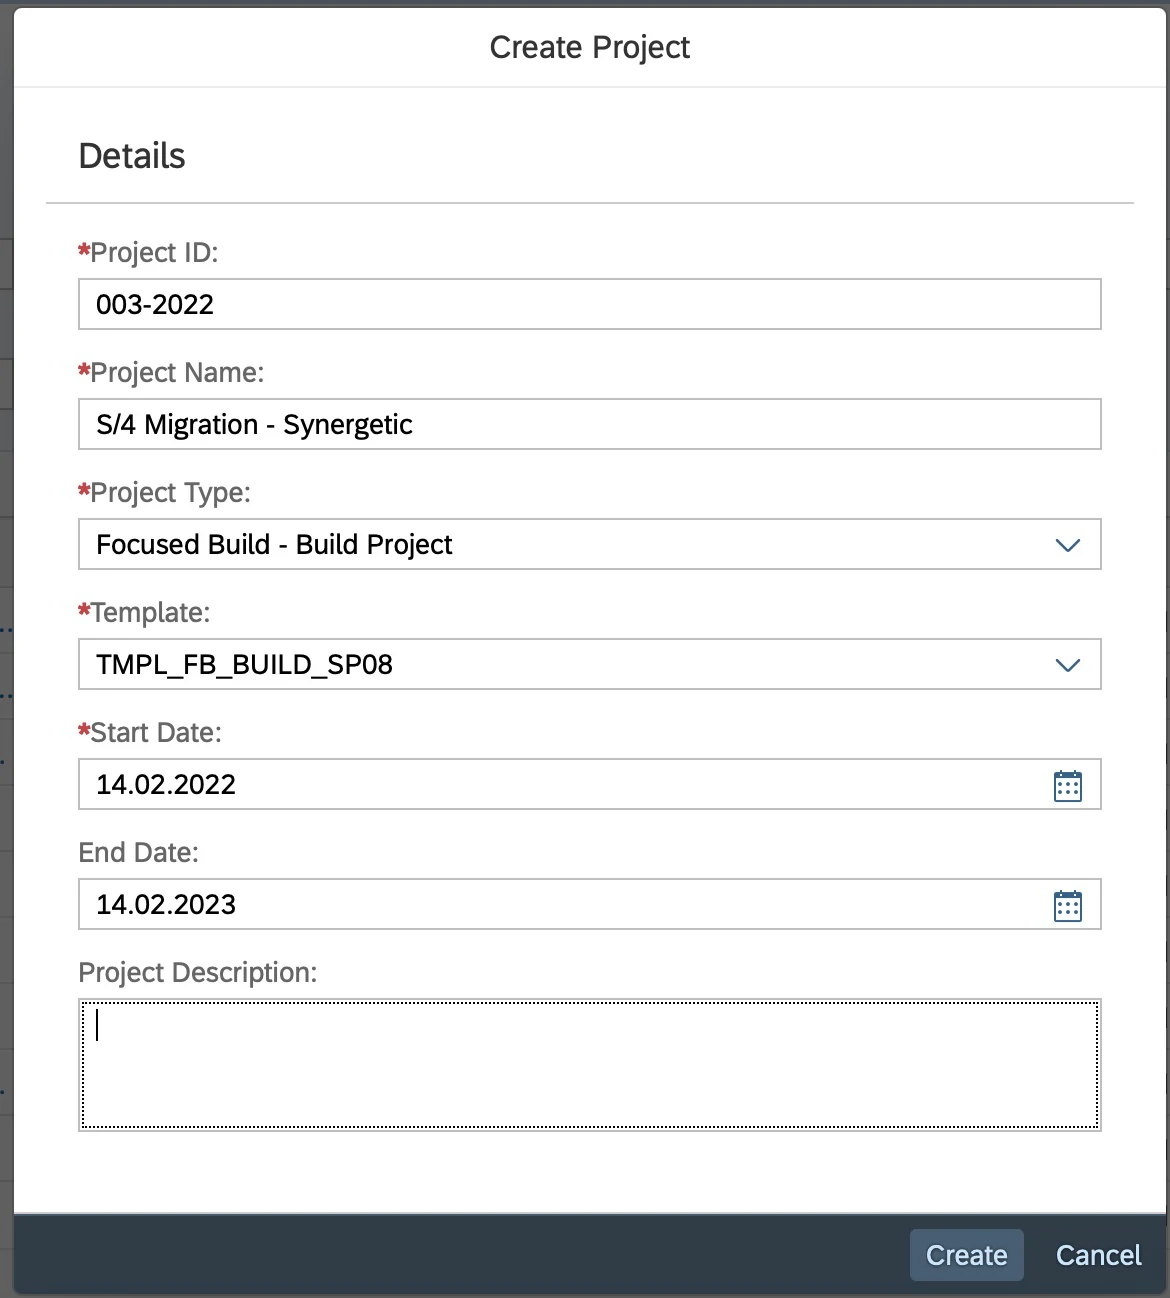This screenshot has width=1170, height=1298.
Task: Click the 'Details' section heading
Action: 132,156
